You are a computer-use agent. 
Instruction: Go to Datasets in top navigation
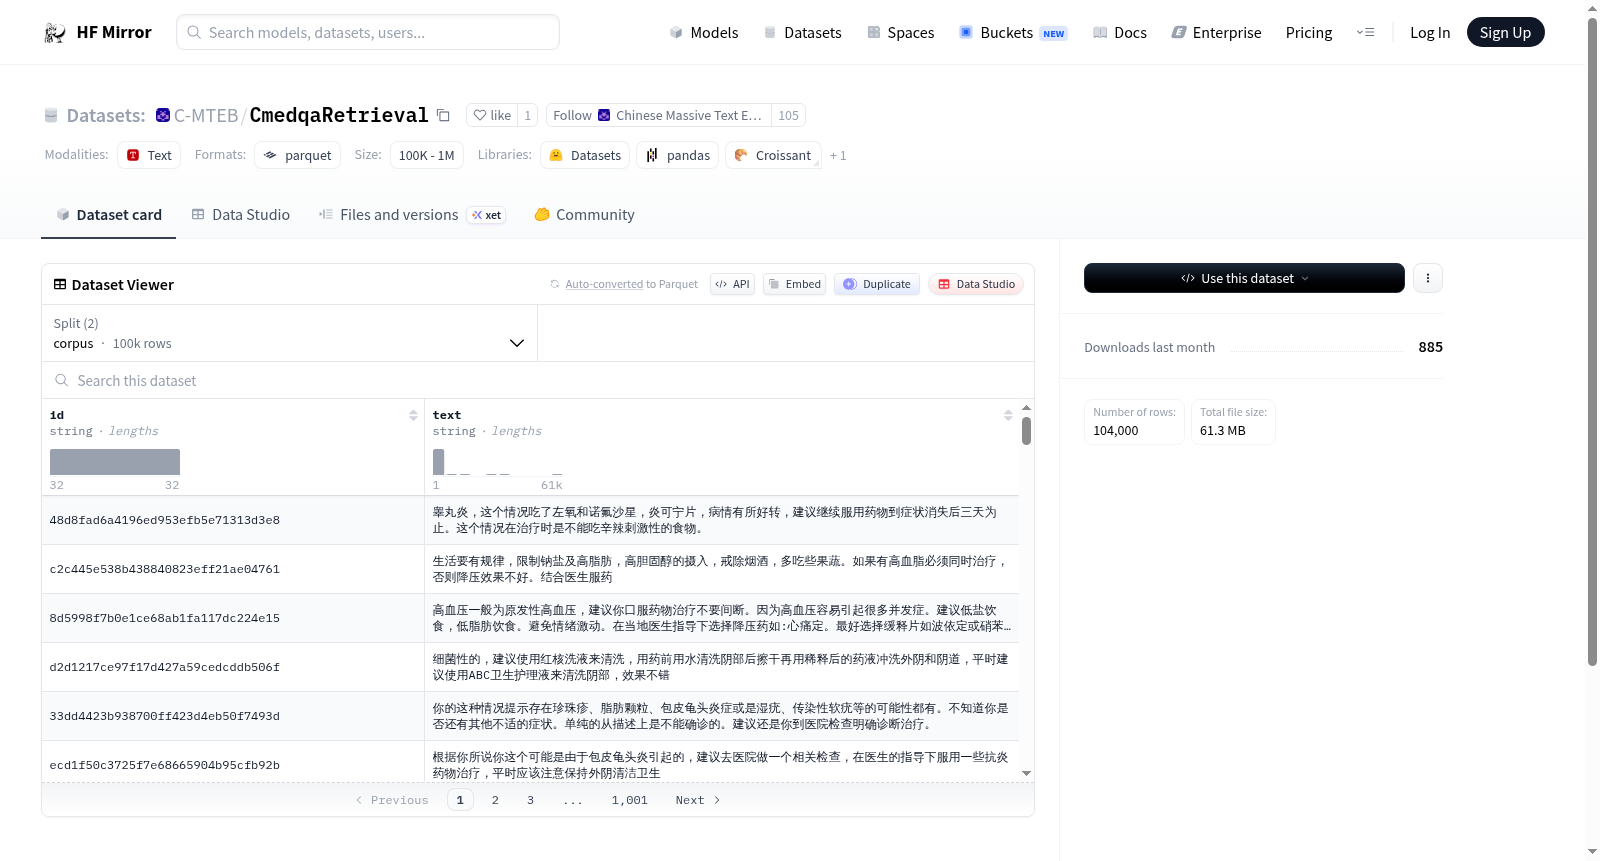[x=802, y=32]
